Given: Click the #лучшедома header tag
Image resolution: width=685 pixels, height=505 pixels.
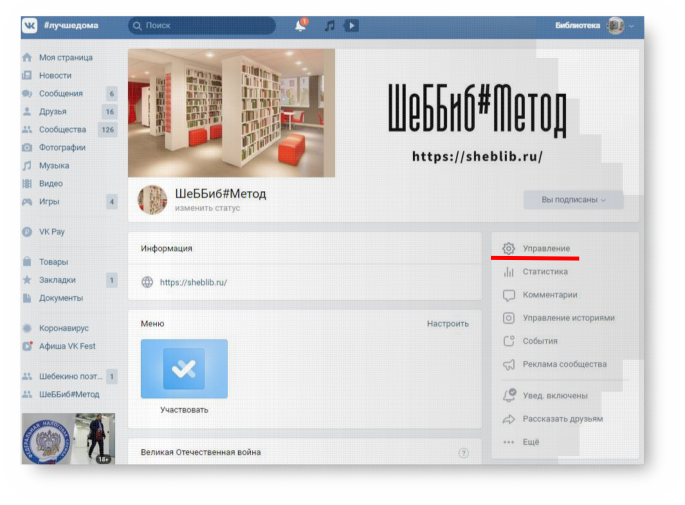Looking at the screenshot, I should 71,25.
